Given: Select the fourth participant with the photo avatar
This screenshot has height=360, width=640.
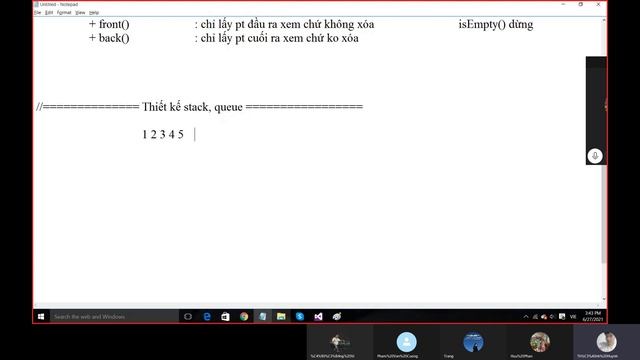Looking at the screenshot, I should pyautogui.click(x=540, y=343).
